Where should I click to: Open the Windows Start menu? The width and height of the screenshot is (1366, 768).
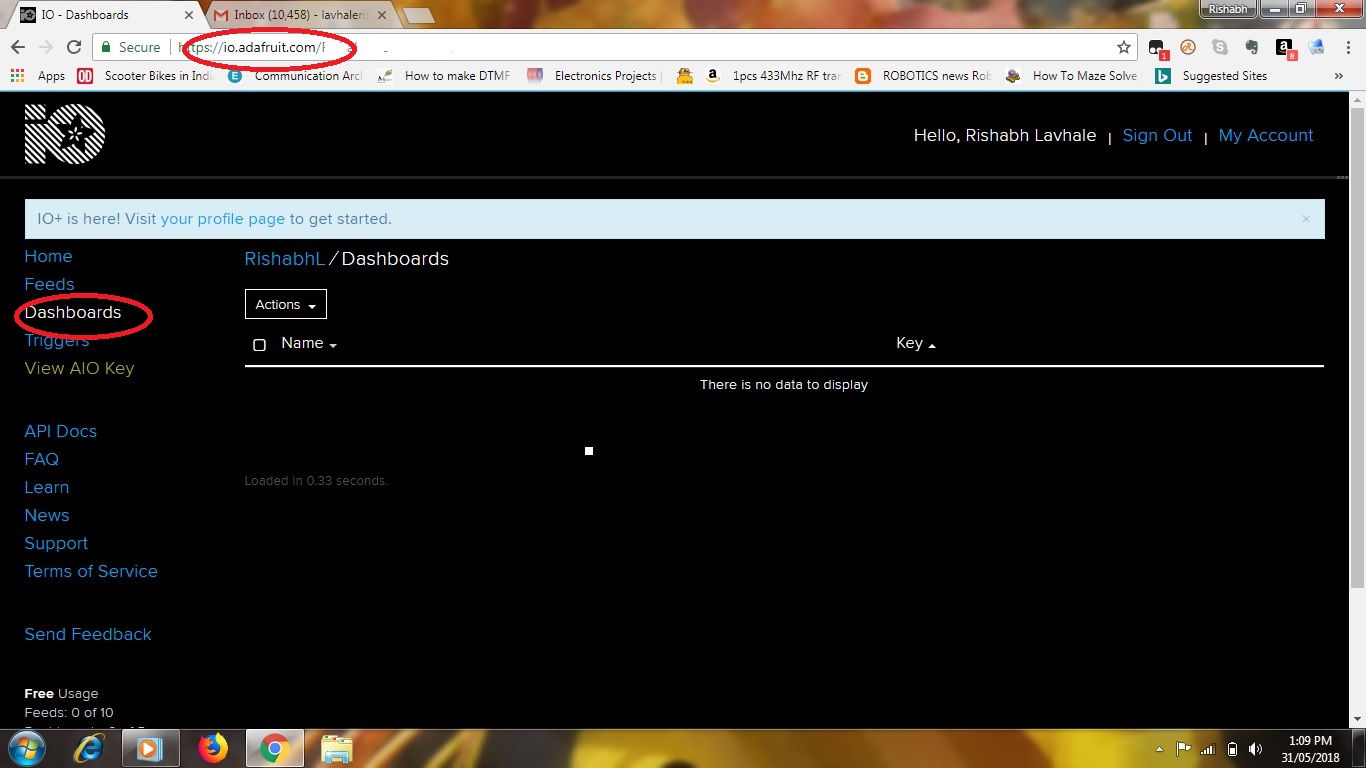(28, 748)
